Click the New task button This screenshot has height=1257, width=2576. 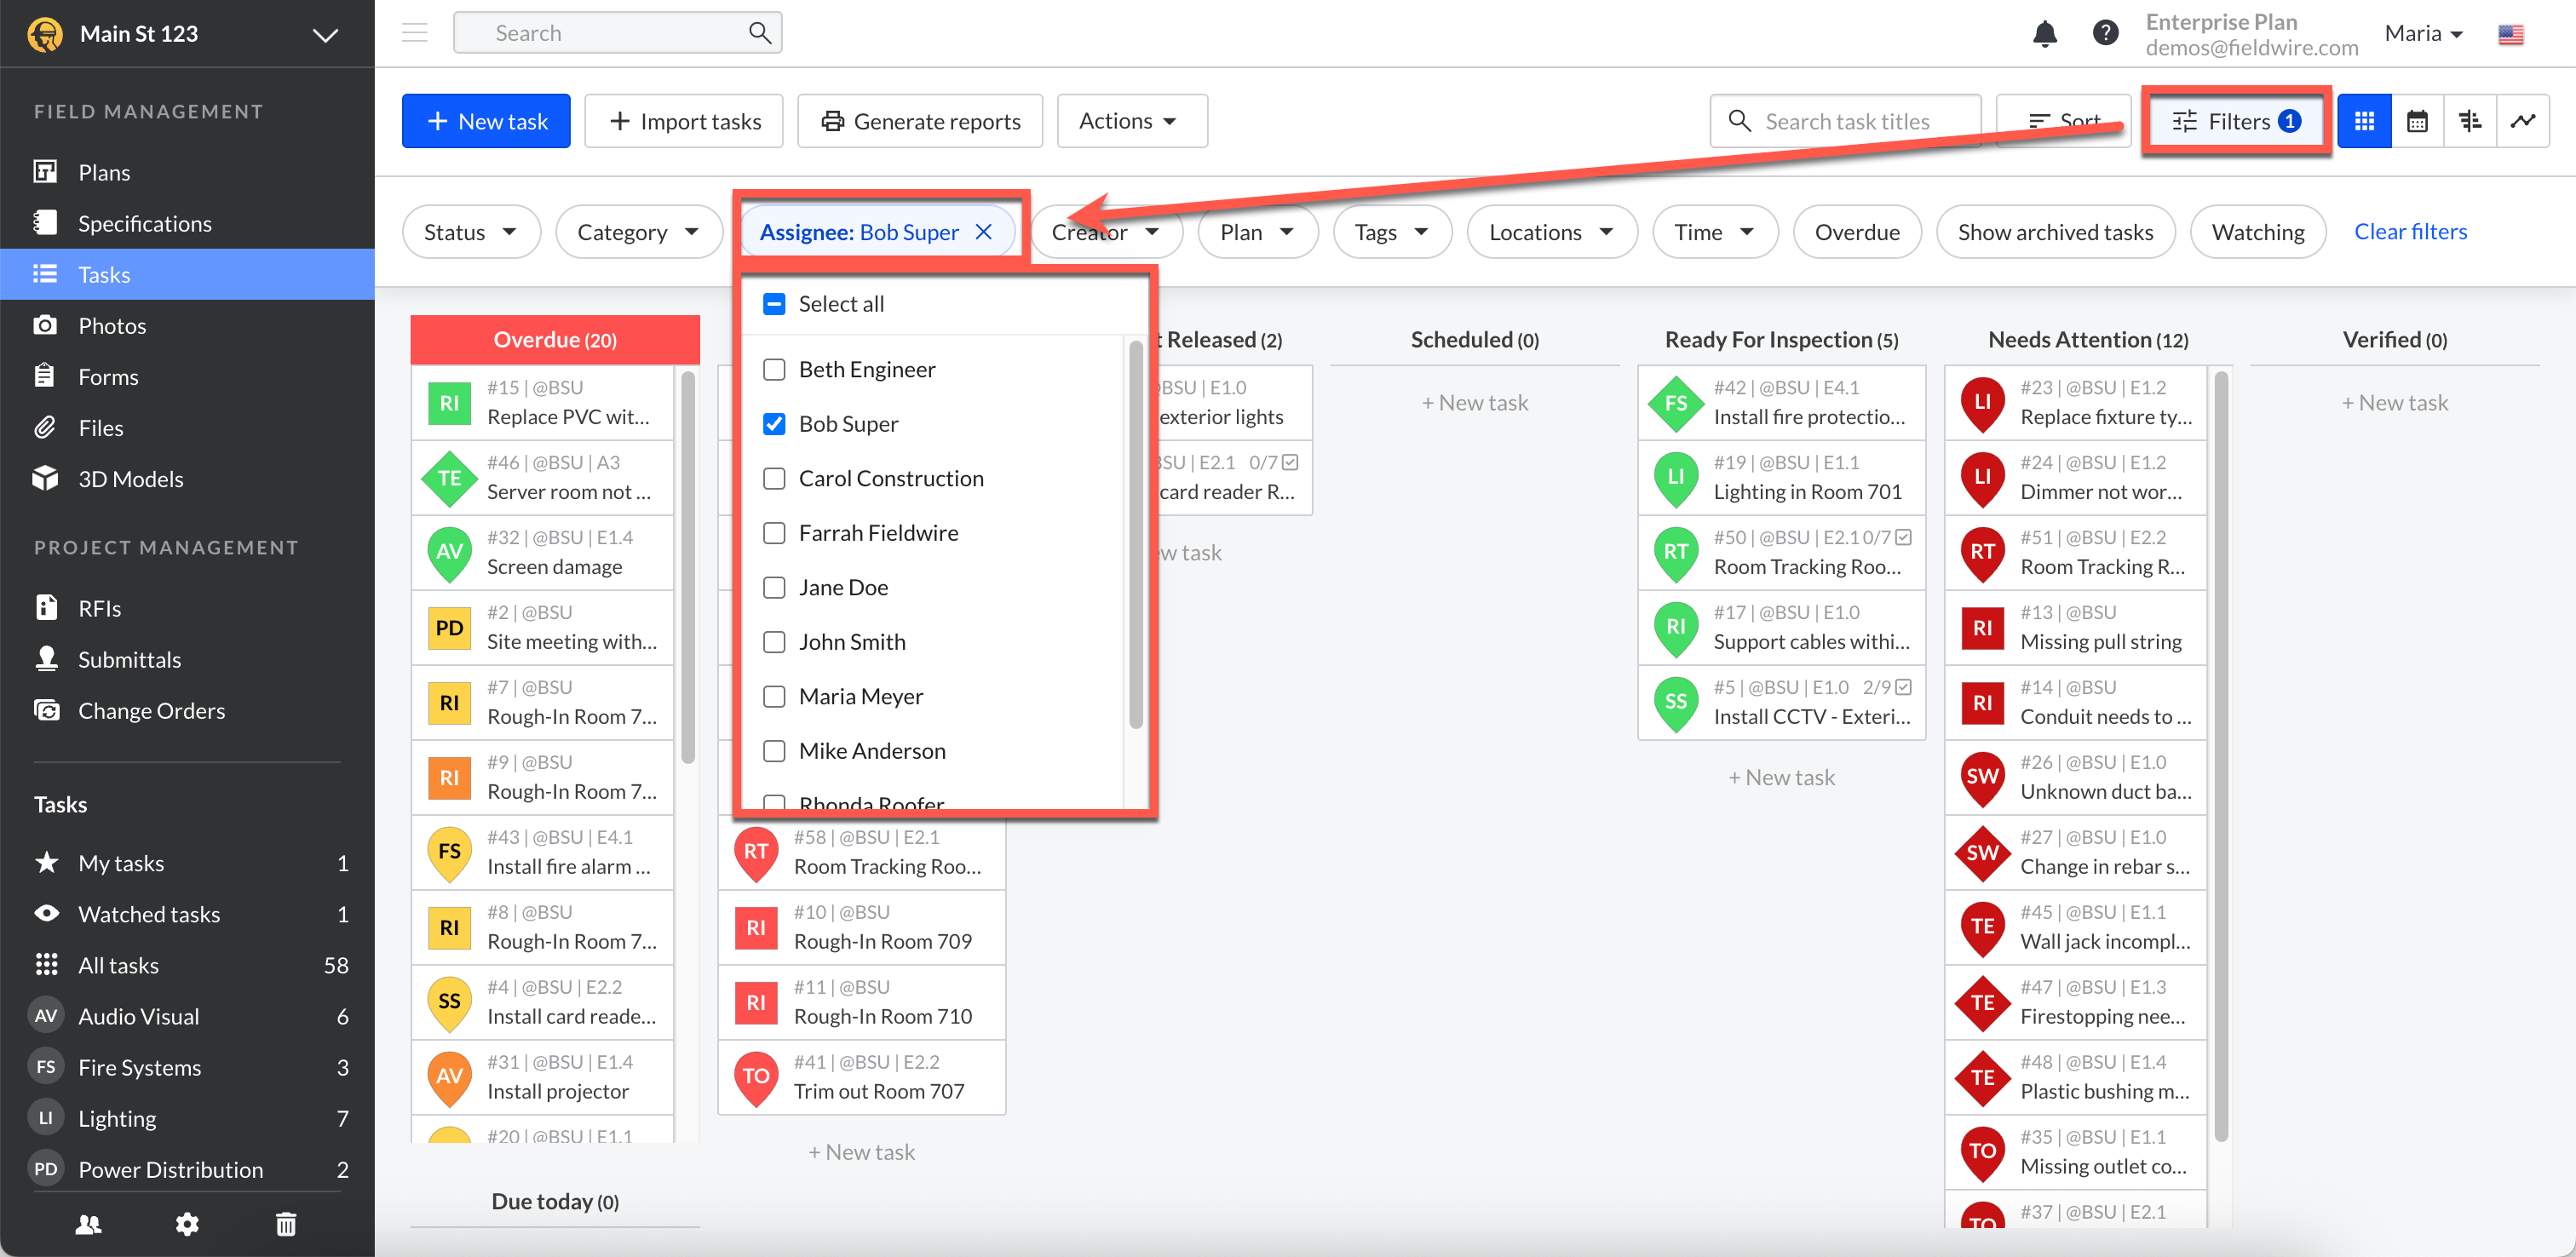click(x=486, y=122)
